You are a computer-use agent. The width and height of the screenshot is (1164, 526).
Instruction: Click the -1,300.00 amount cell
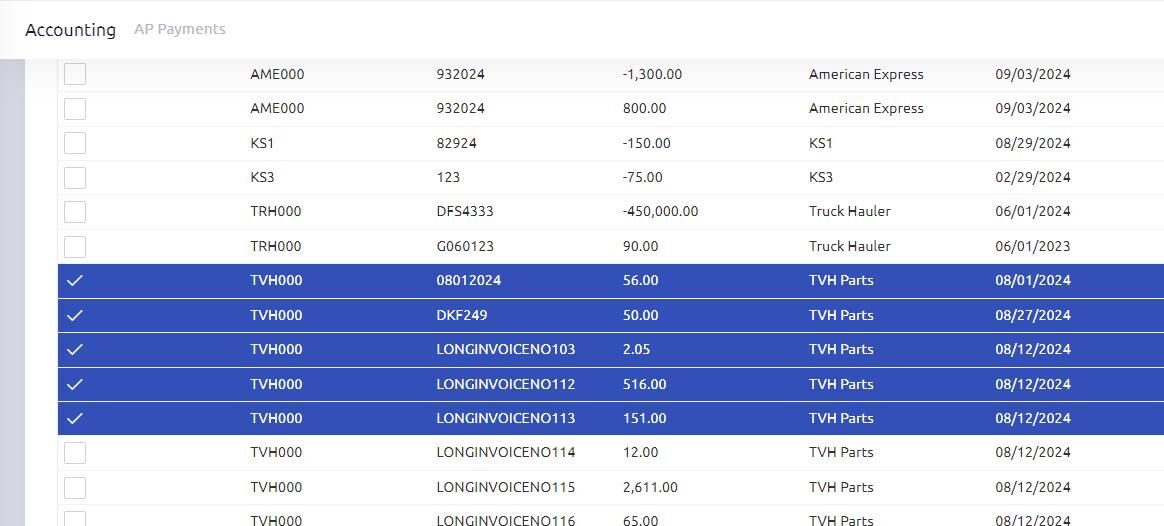(652, 74)
